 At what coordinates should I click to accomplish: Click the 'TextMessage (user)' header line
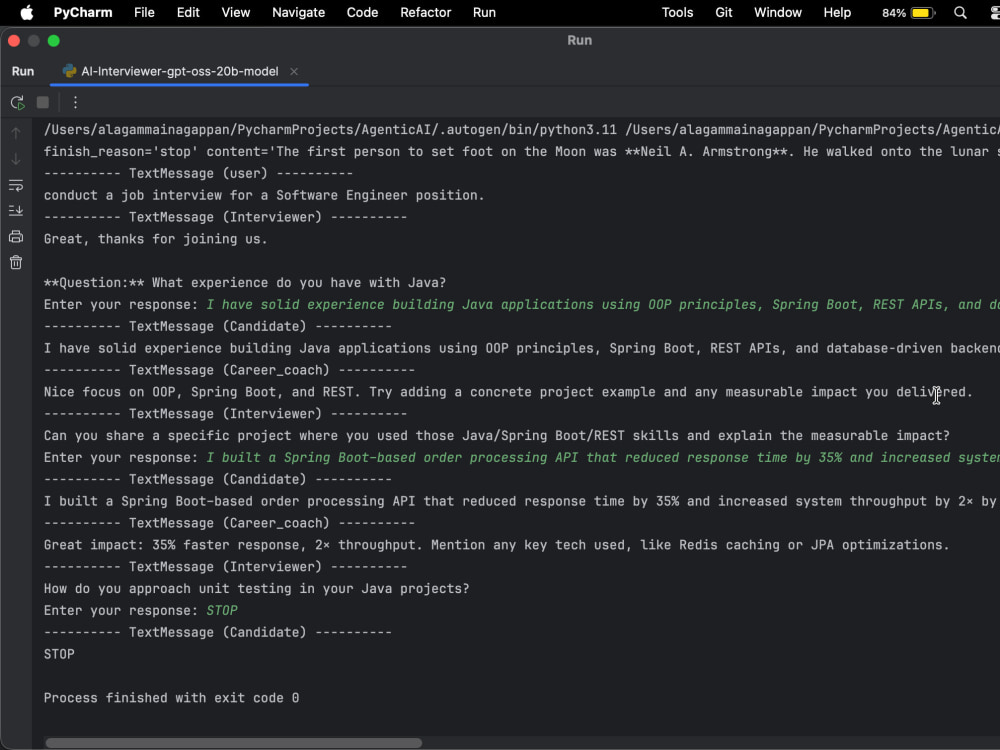click(198, 173)
